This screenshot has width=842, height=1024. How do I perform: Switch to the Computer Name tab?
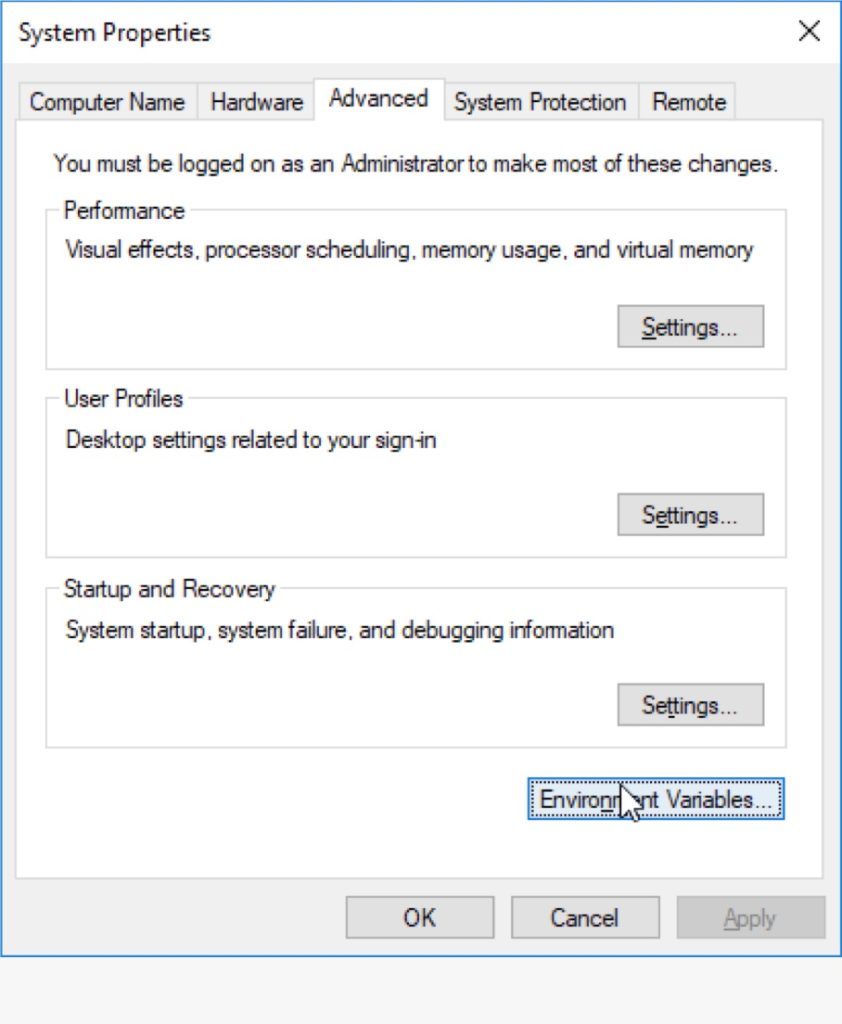107,102
